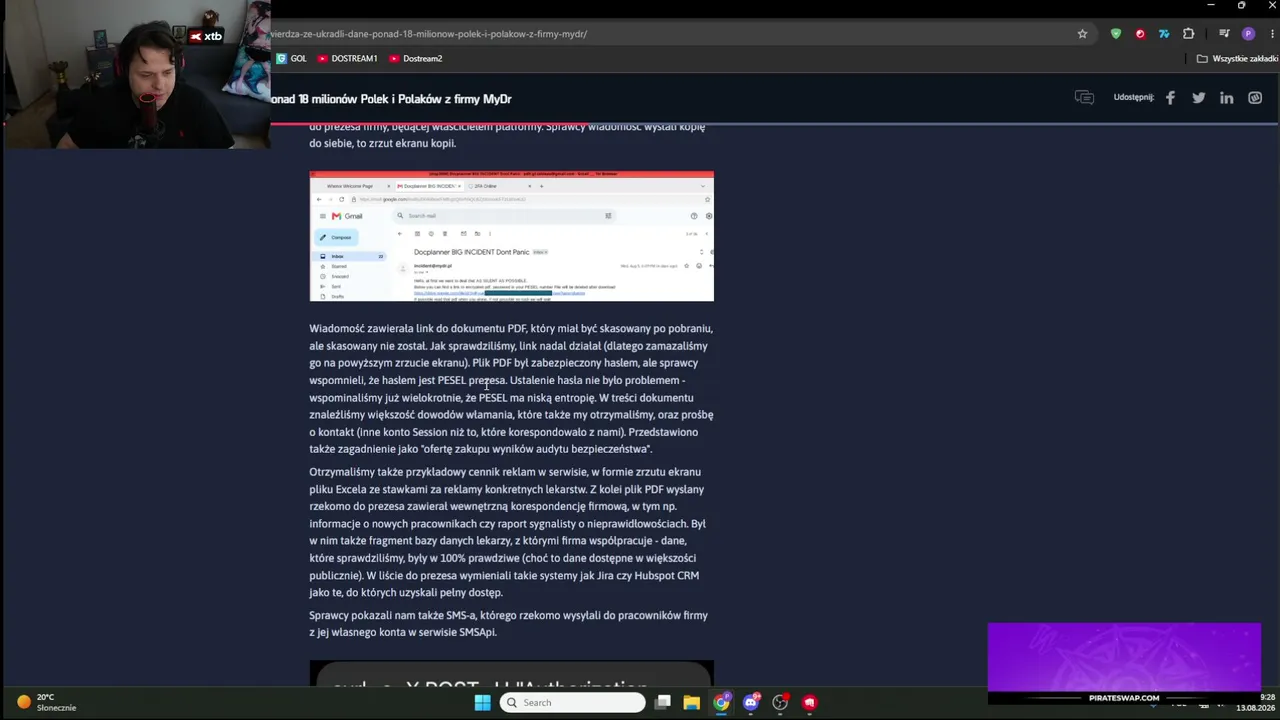The height and width of the screenshot is (720, 1280).
Task: Click the xtb sponsor logo on webcam
Action: click(x=206, y=36)
